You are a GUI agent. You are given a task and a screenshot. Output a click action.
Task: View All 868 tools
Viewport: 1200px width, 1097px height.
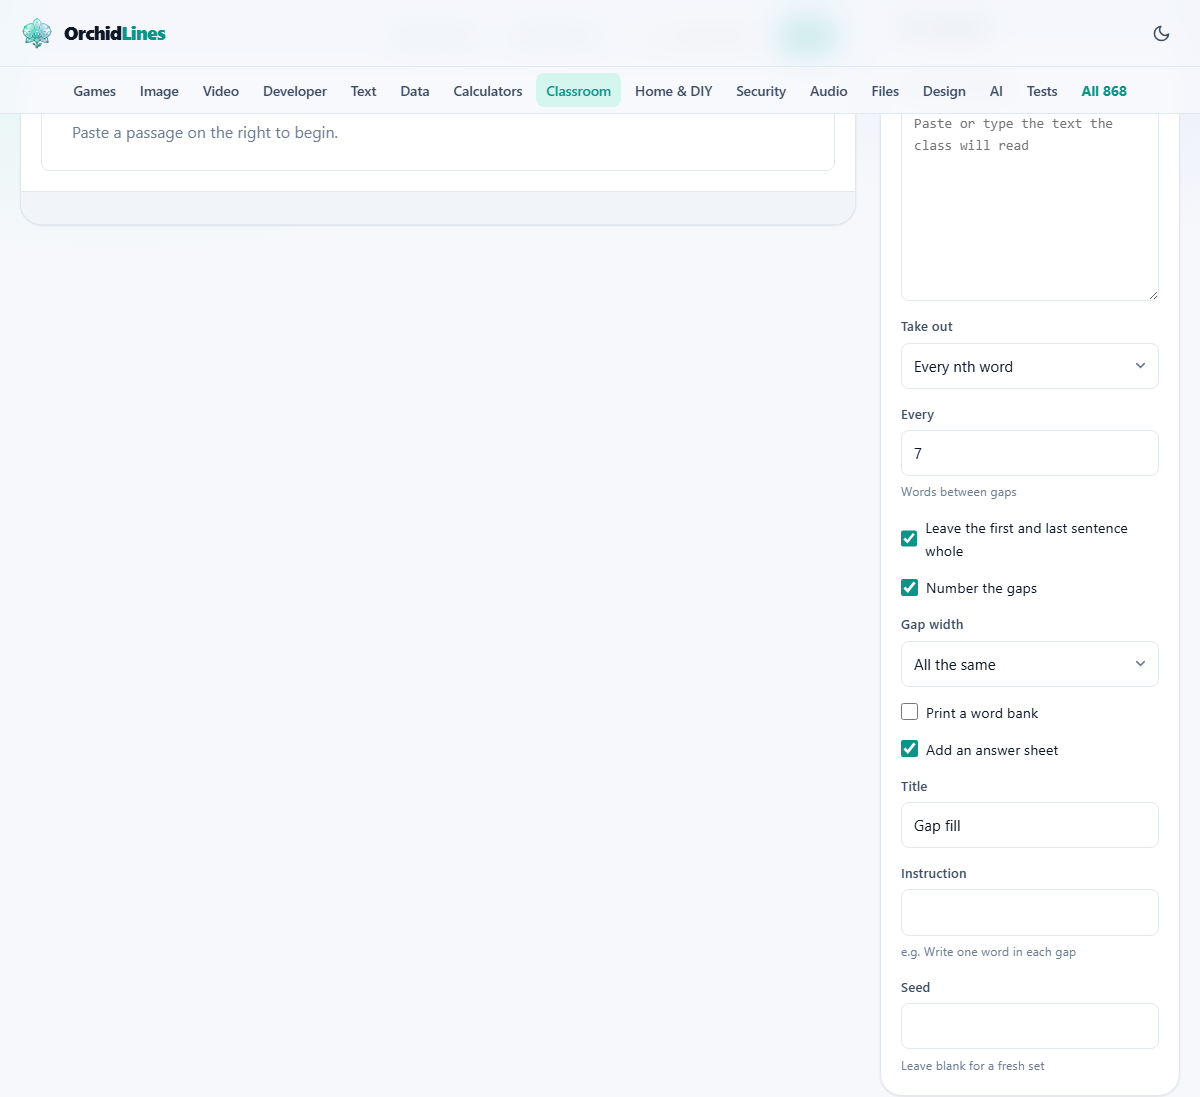pos(1104,91)
